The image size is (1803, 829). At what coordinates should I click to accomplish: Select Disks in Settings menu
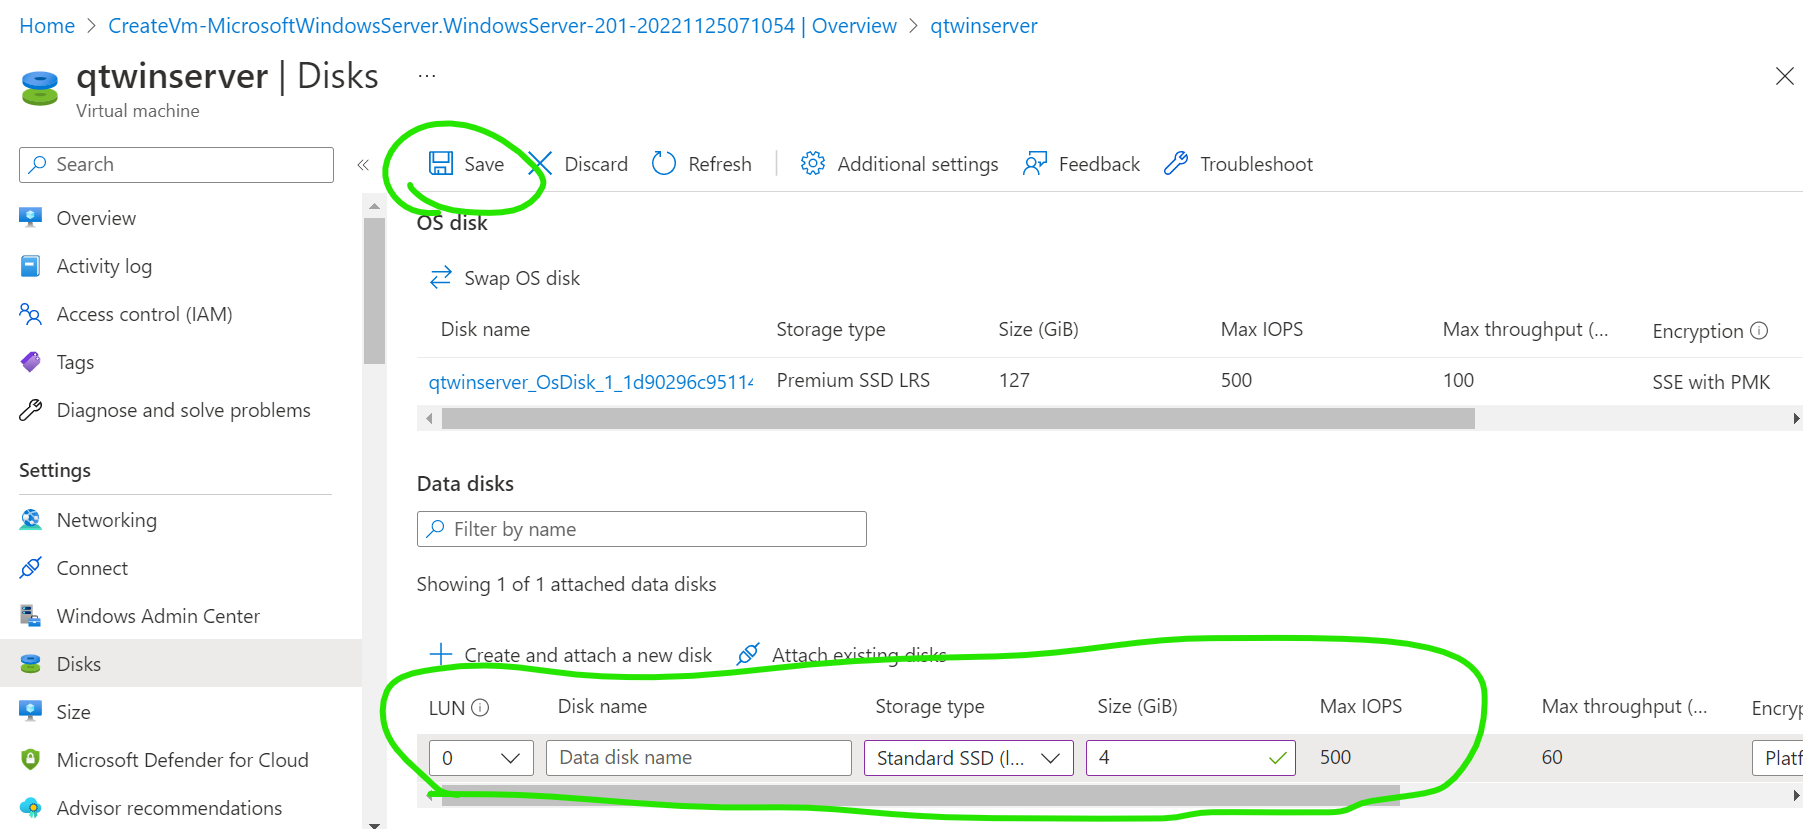(x=181, y=663)
